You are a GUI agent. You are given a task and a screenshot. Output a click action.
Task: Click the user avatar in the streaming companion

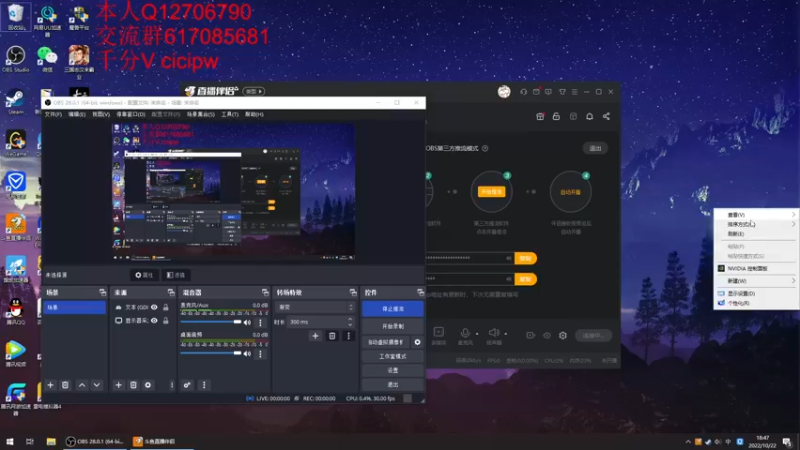[x=504, y=92]
